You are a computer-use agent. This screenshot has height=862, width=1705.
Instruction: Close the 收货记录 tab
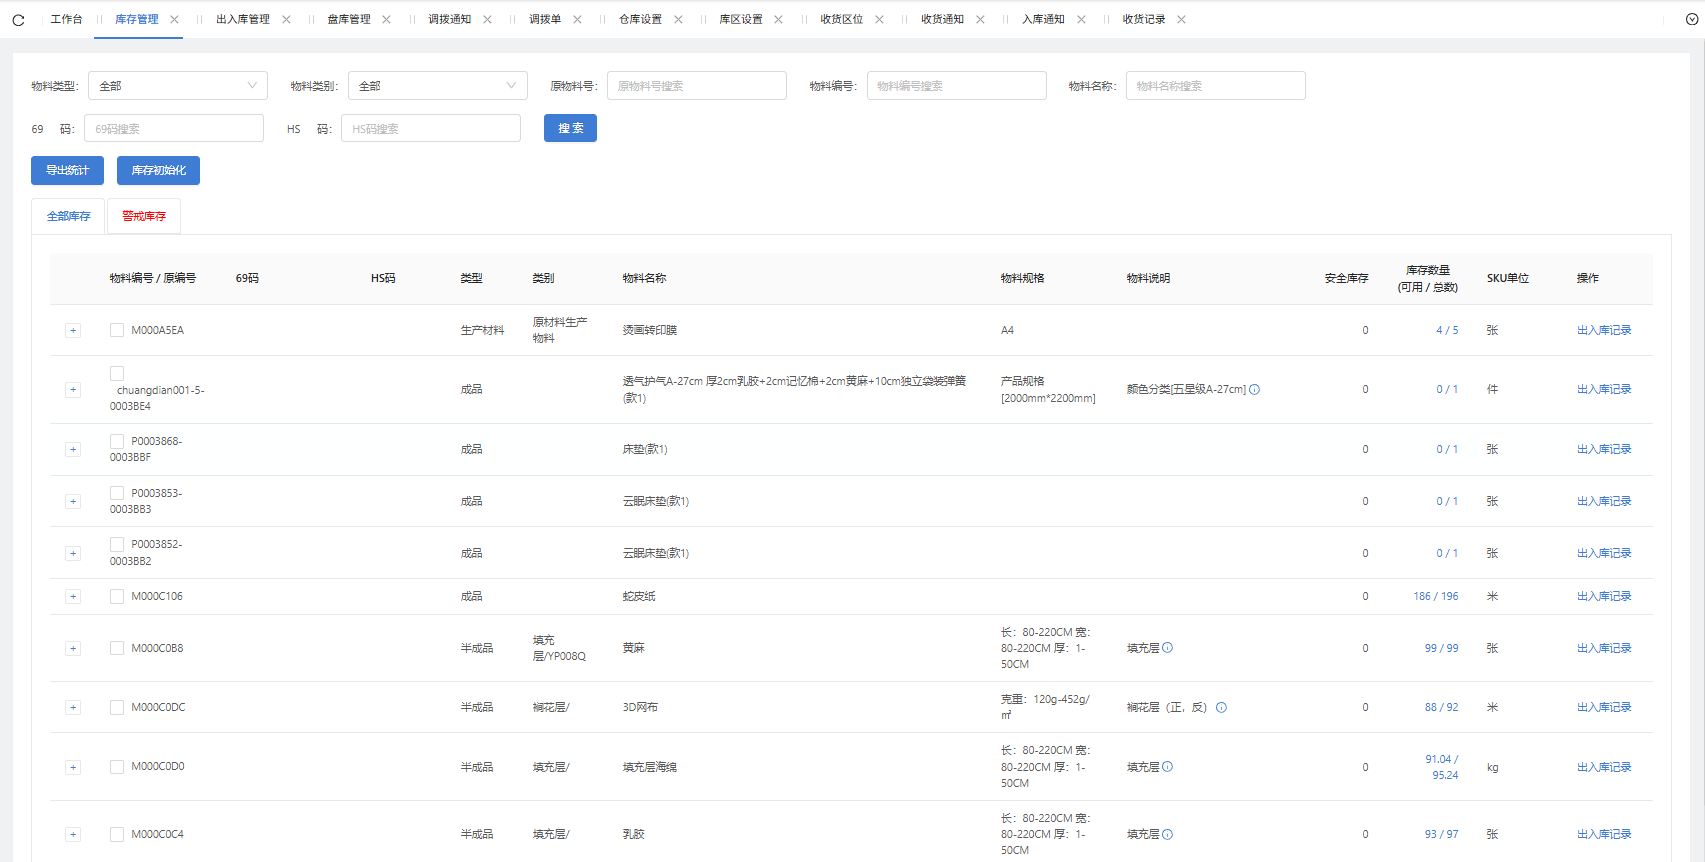(x=1181, y=19)
